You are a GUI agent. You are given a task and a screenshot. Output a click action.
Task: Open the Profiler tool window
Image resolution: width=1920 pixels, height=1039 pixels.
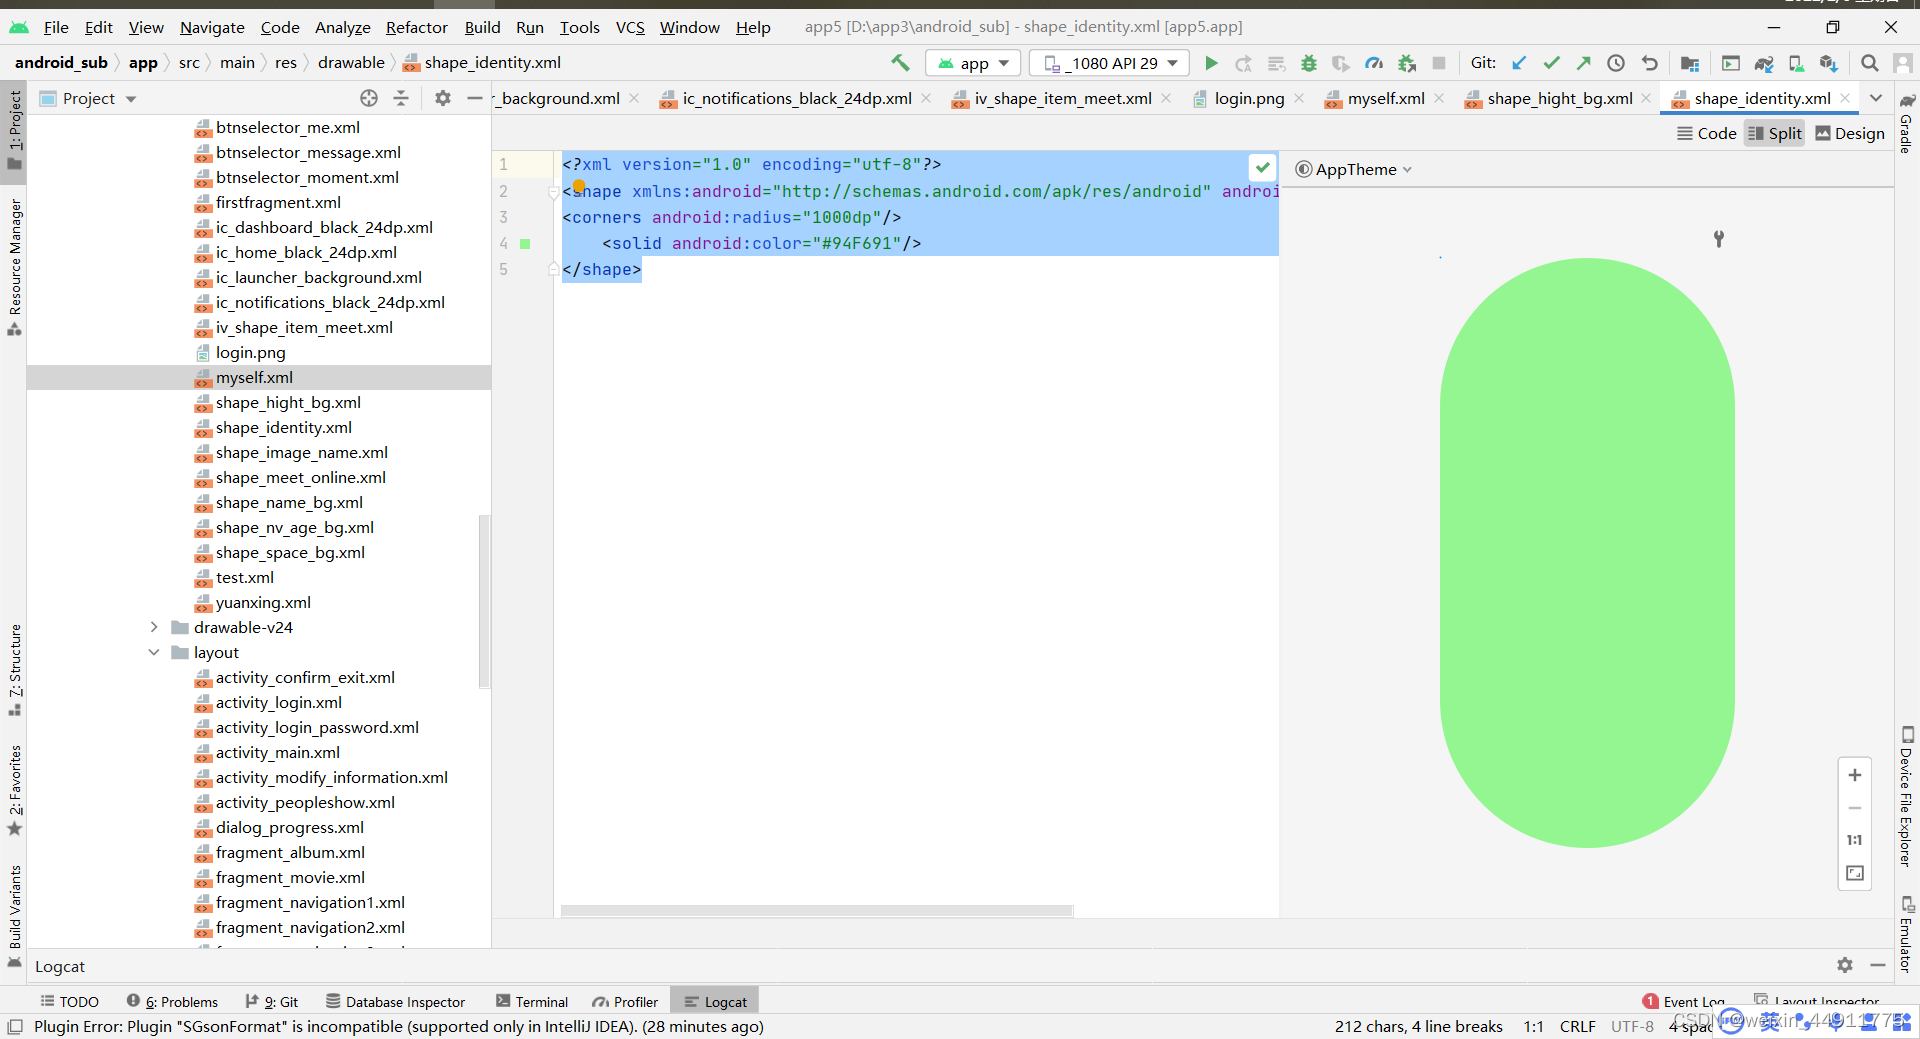(625, 1001)
